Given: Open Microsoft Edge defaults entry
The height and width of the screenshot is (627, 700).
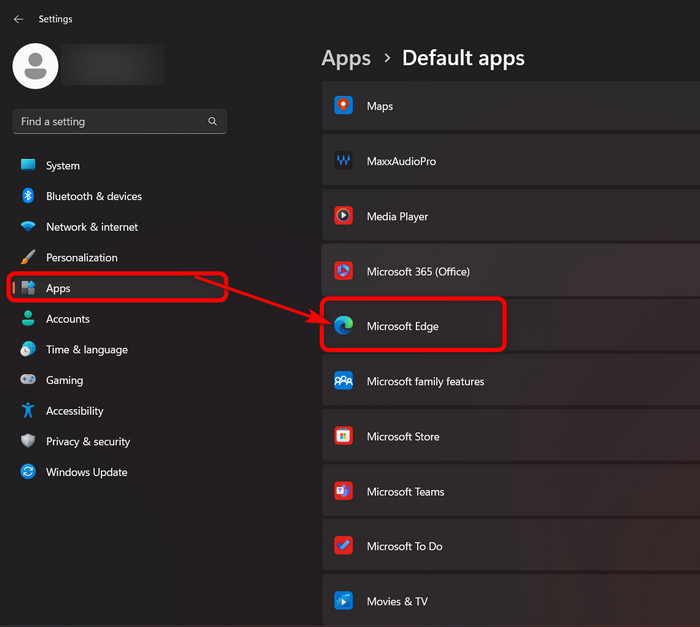Looking at the screenshot, I should (511, 326).
